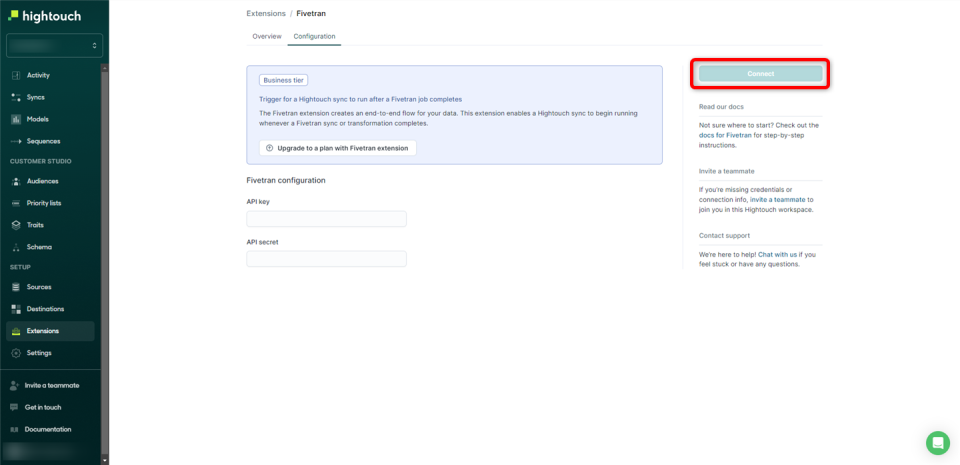This screenshot has height=465, width=960.
Task: Focus the API secret input field
Action: point(326,259)
